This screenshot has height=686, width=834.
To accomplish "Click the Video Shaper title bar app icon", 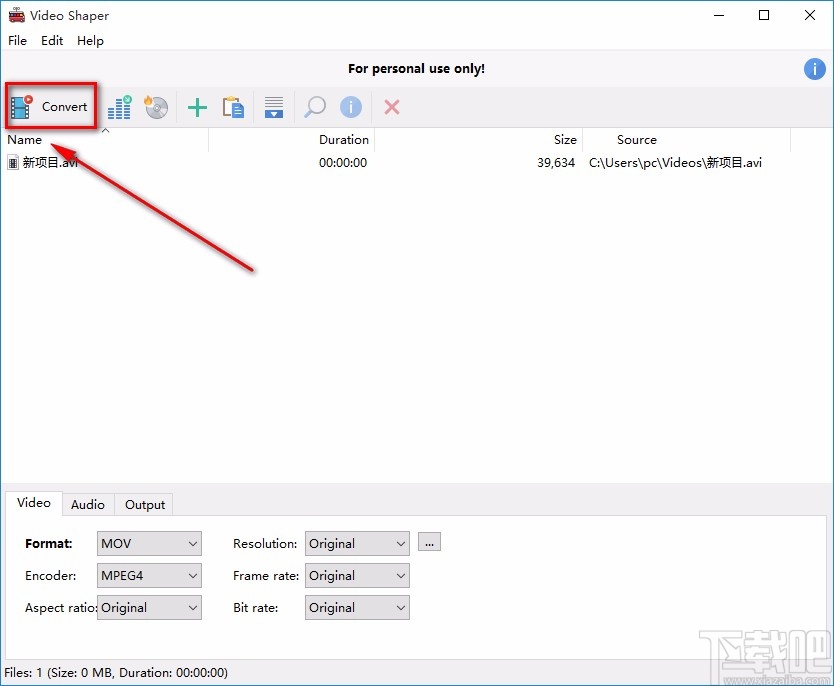I will click(x=16, y=15).
